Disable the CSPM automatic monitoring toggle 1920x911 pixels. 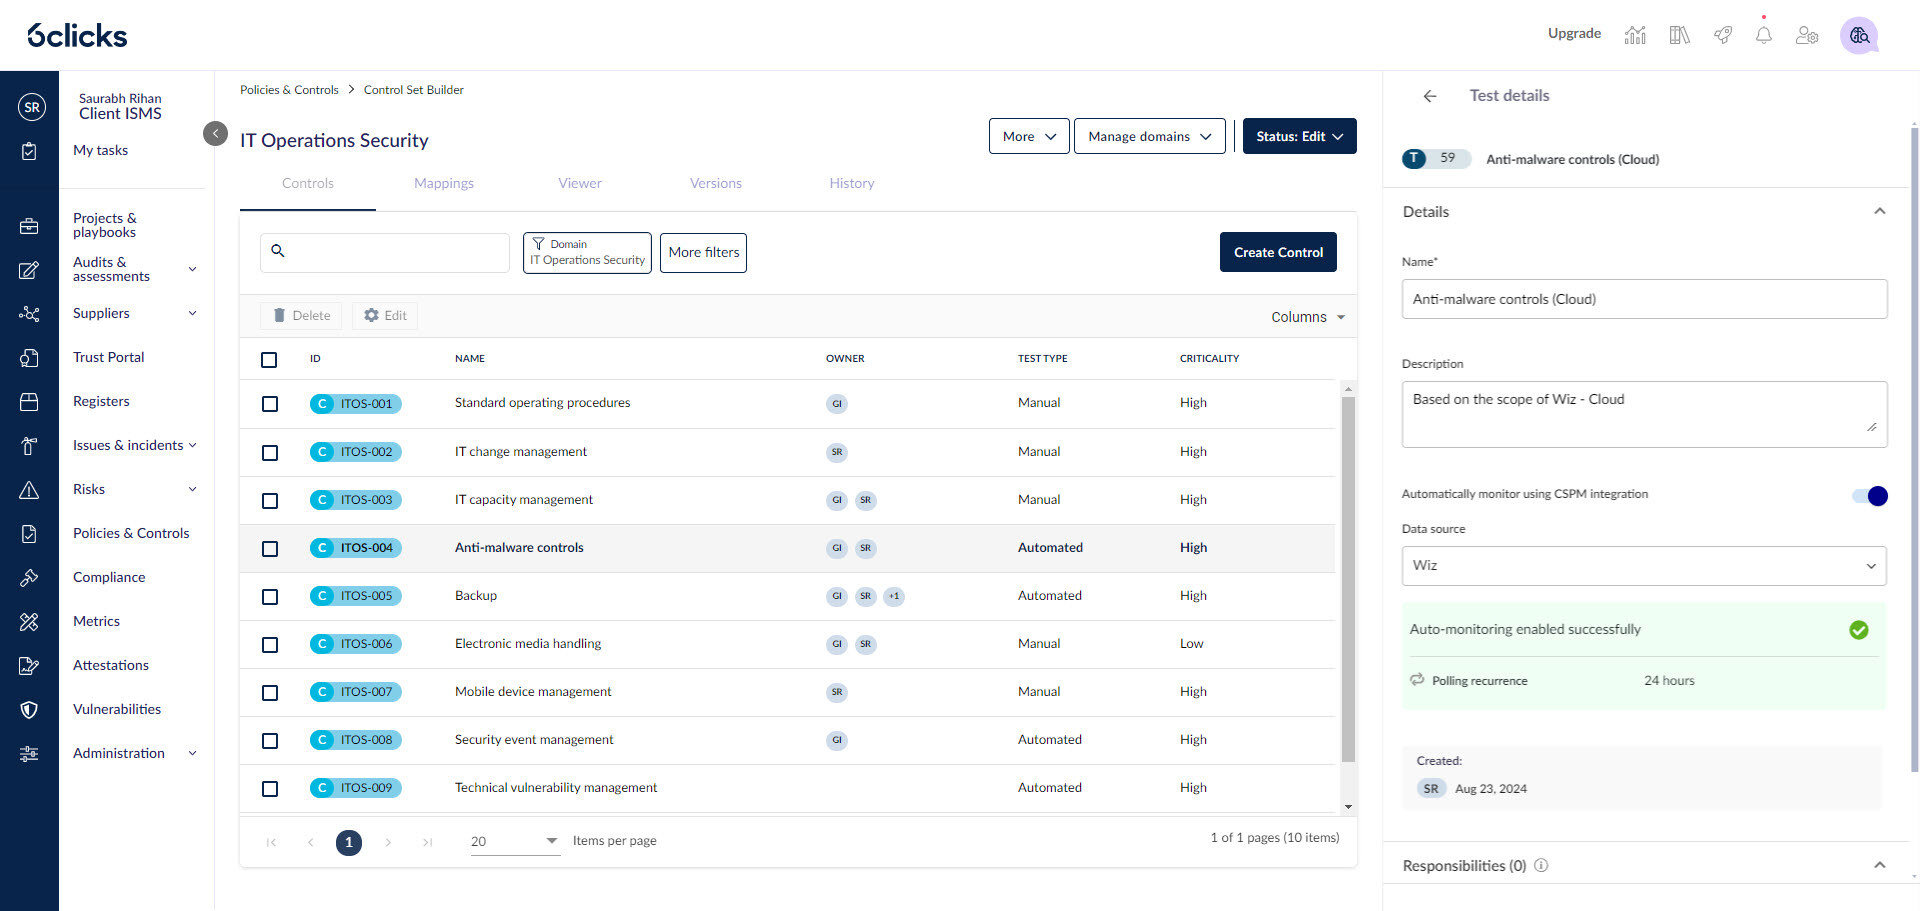[x=1869, y=496]
